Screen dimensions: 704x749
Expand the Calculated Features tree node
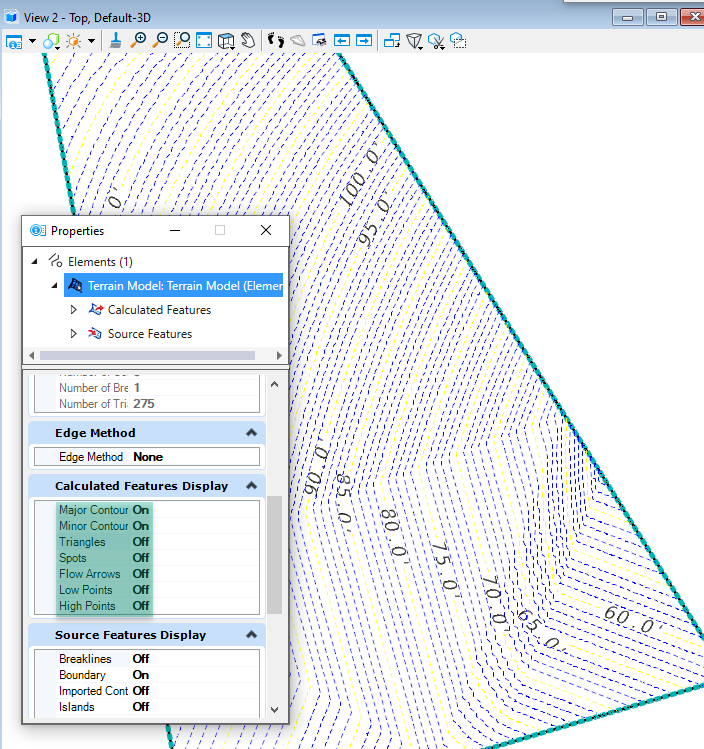point(73,310)
